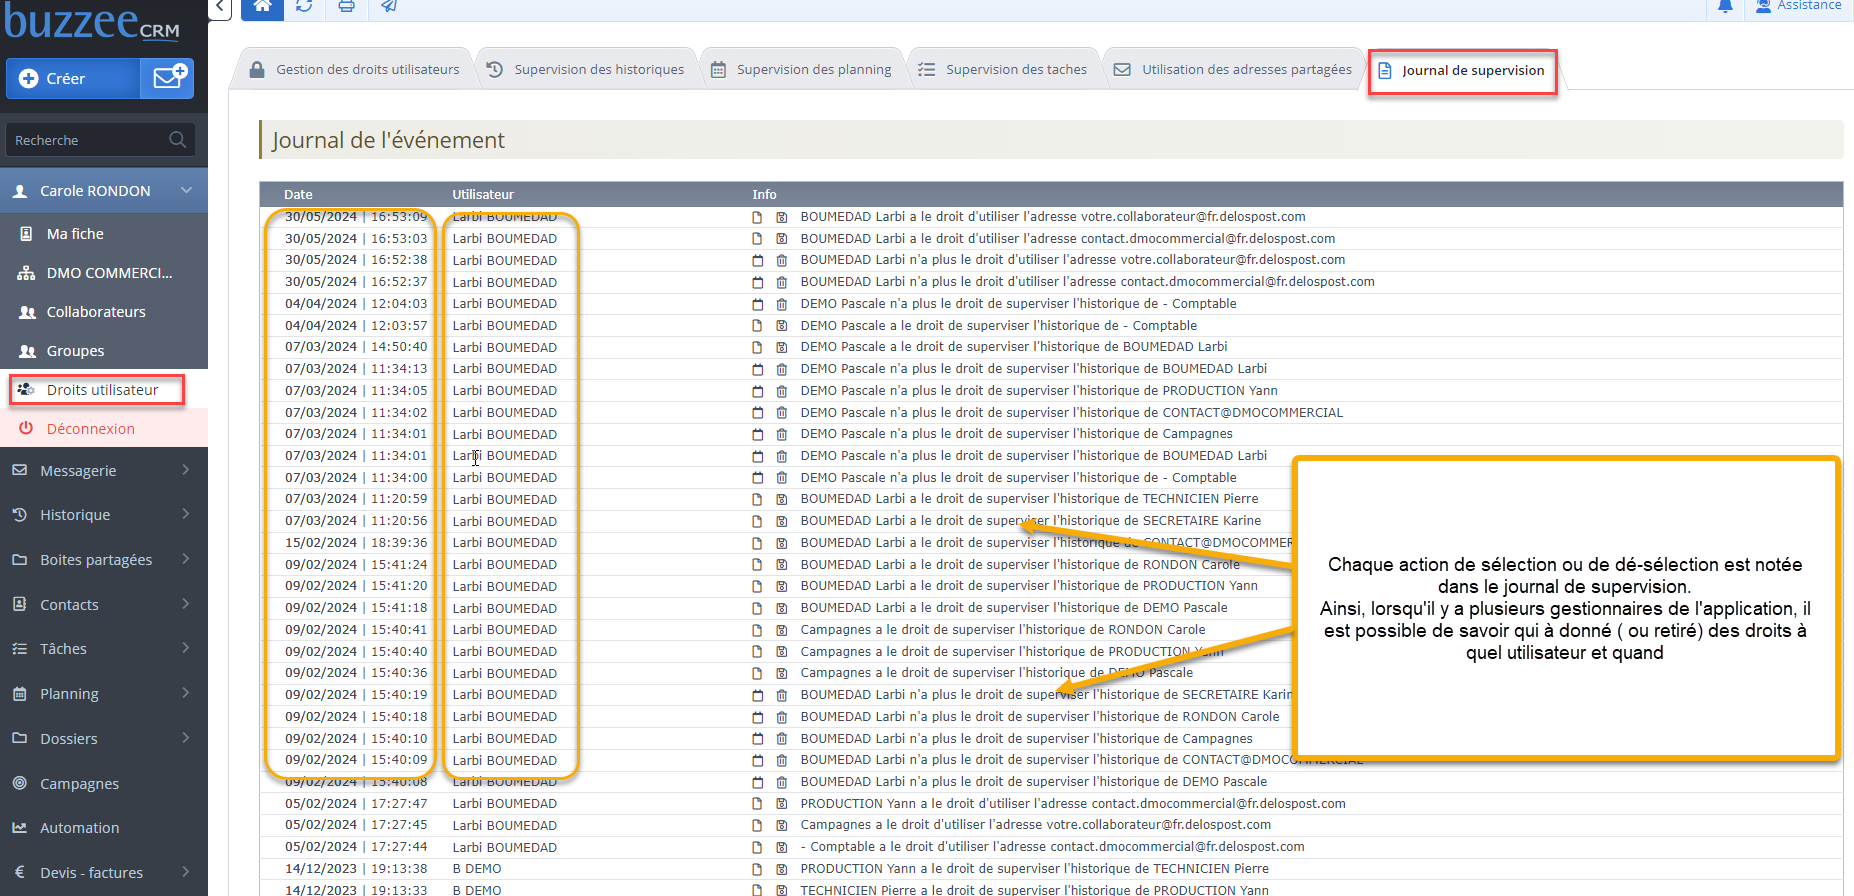The width and height of the screenshot is (1854, 896).
Task: Click the Déconnexion link
Action: (x=90, y=429)
